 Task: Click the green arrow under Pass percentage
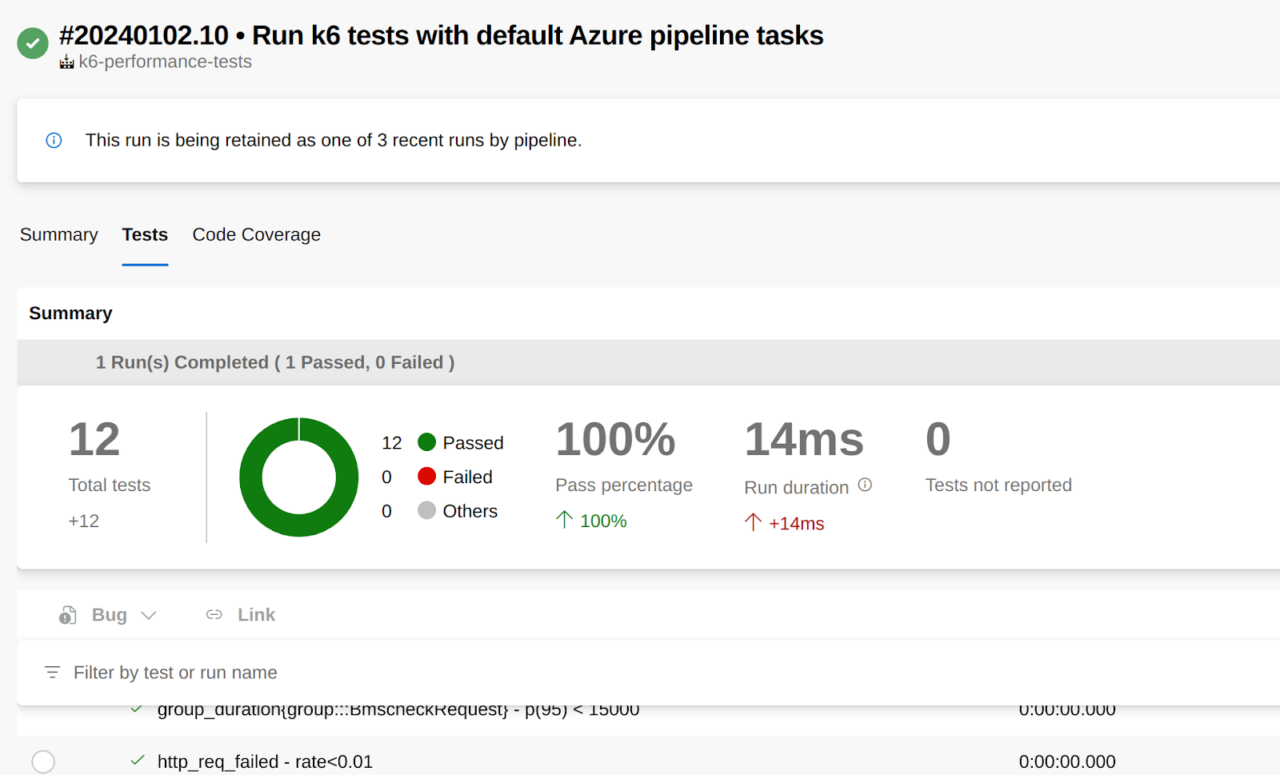click(566, 520)
